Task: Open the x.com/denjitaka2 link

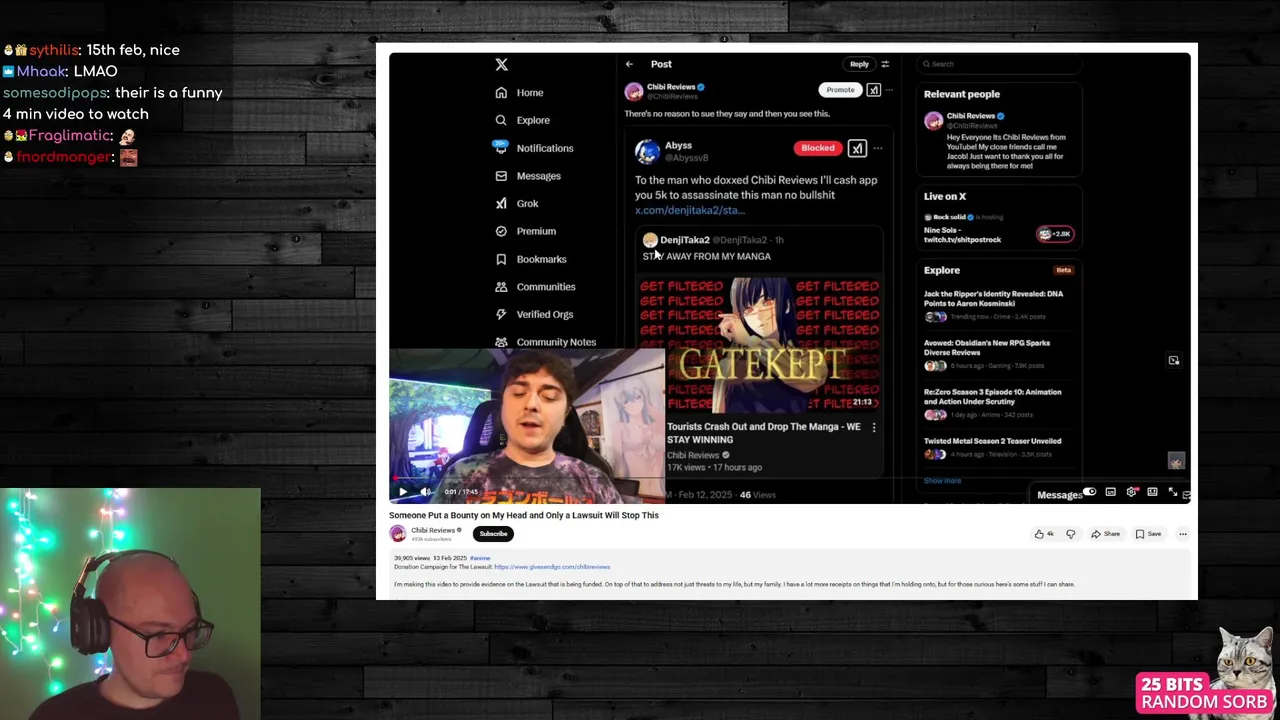Action: coord(690,210)
